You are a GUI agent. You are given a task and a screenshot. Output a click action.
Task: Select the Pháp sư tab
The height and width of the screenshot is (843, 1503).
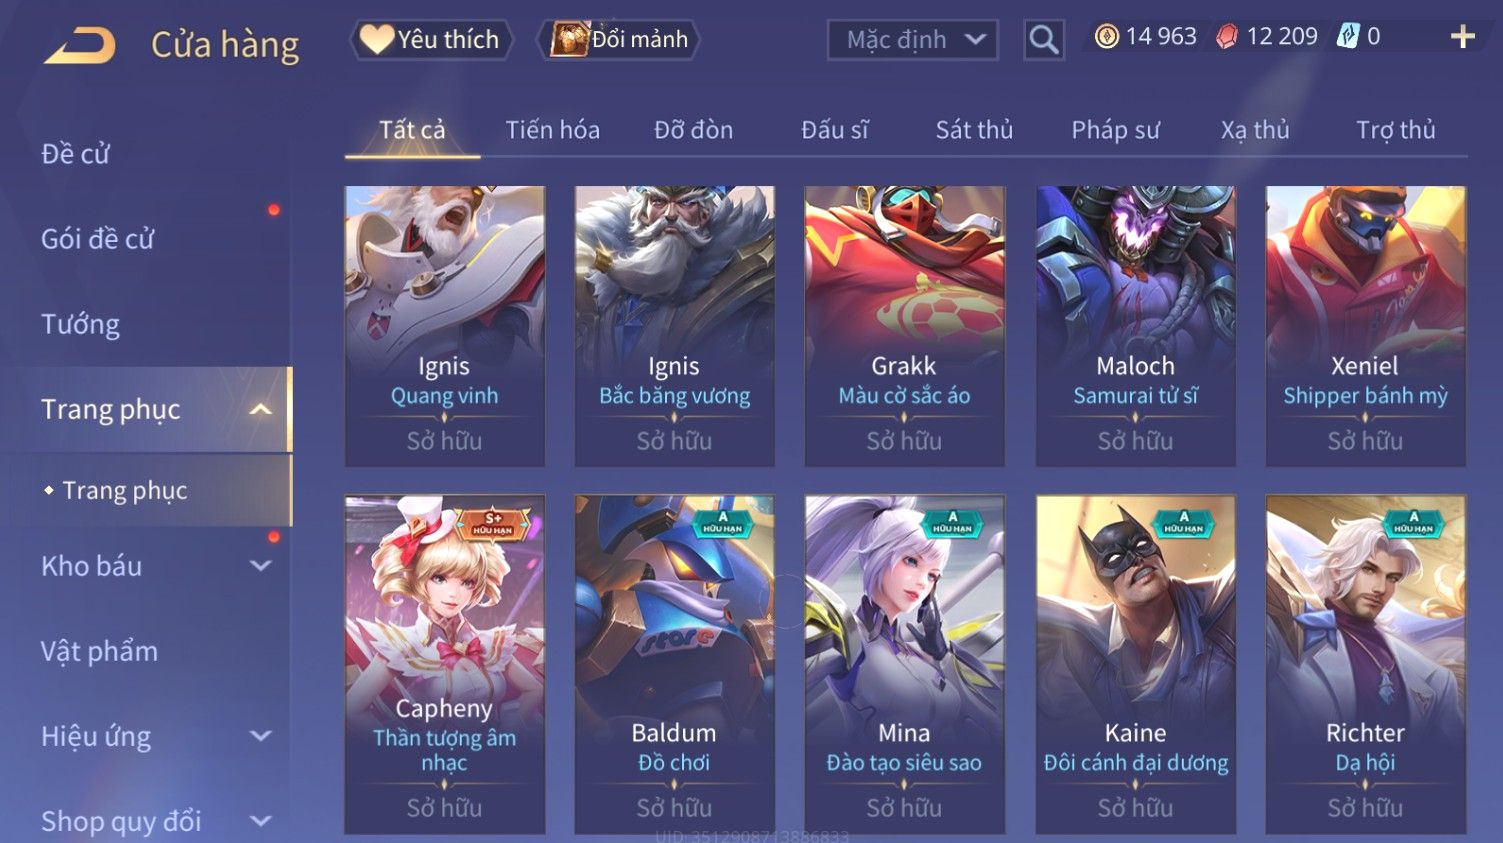1115,130
